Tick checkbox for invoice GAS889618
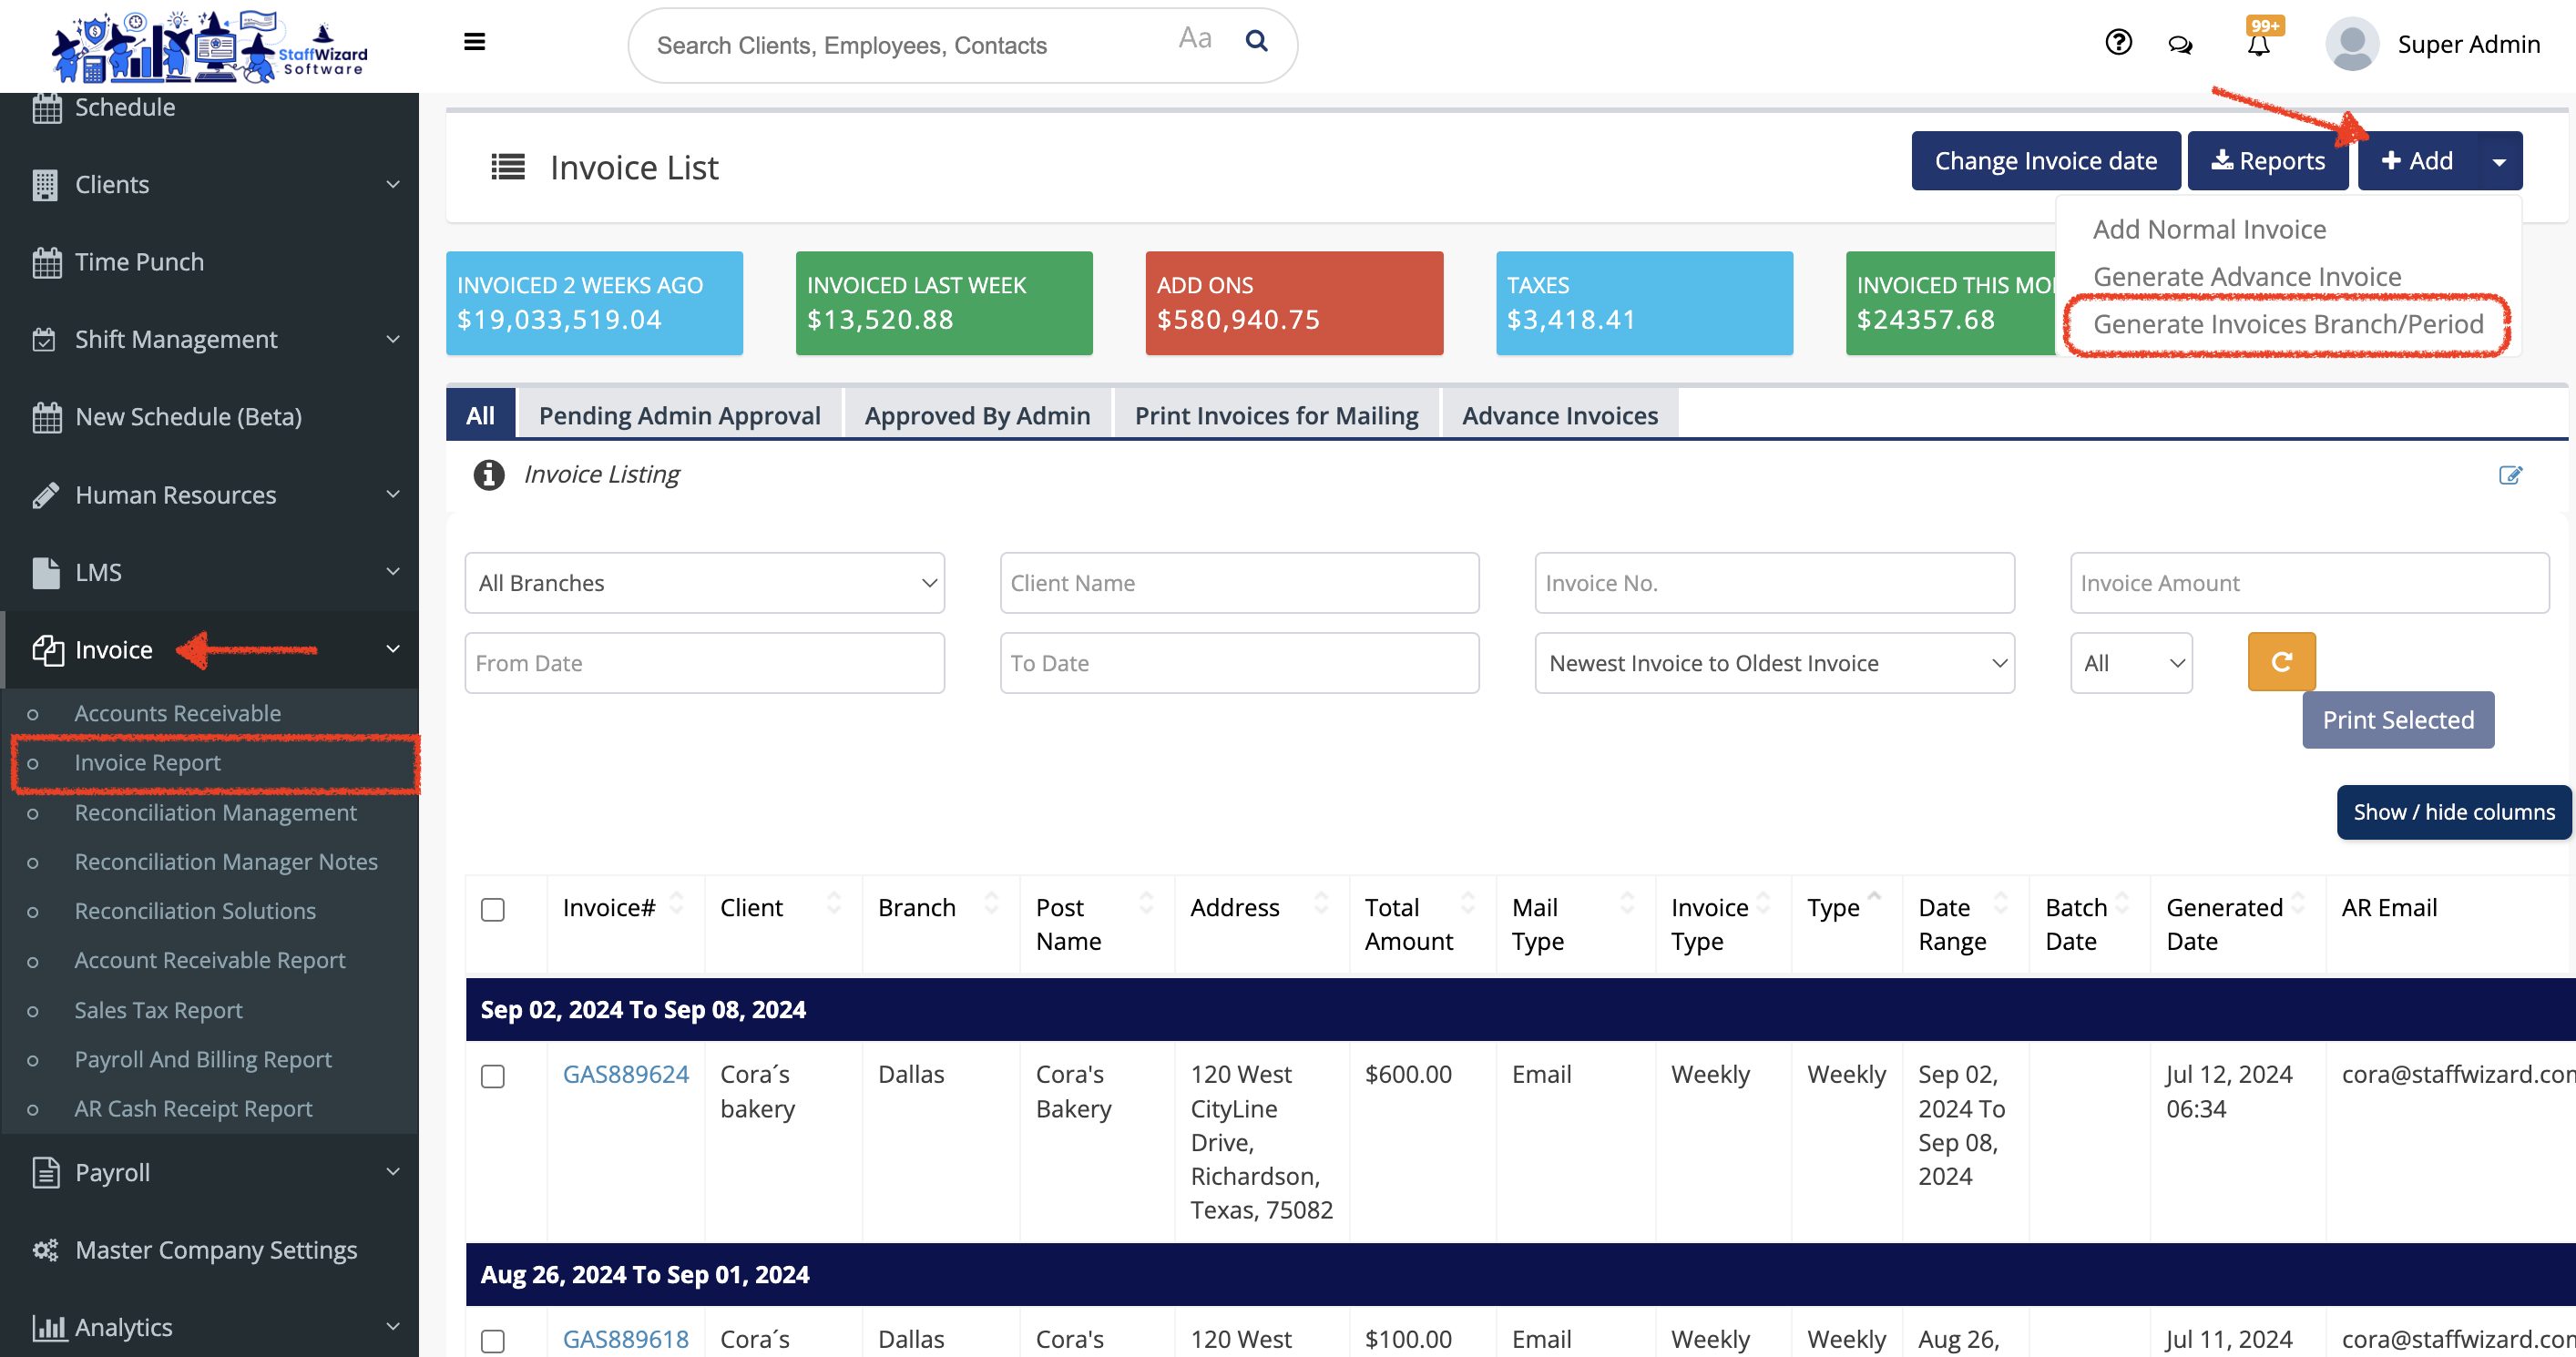The width and height of the screenshot is (2576, 1357). (x=492, y=1340)
